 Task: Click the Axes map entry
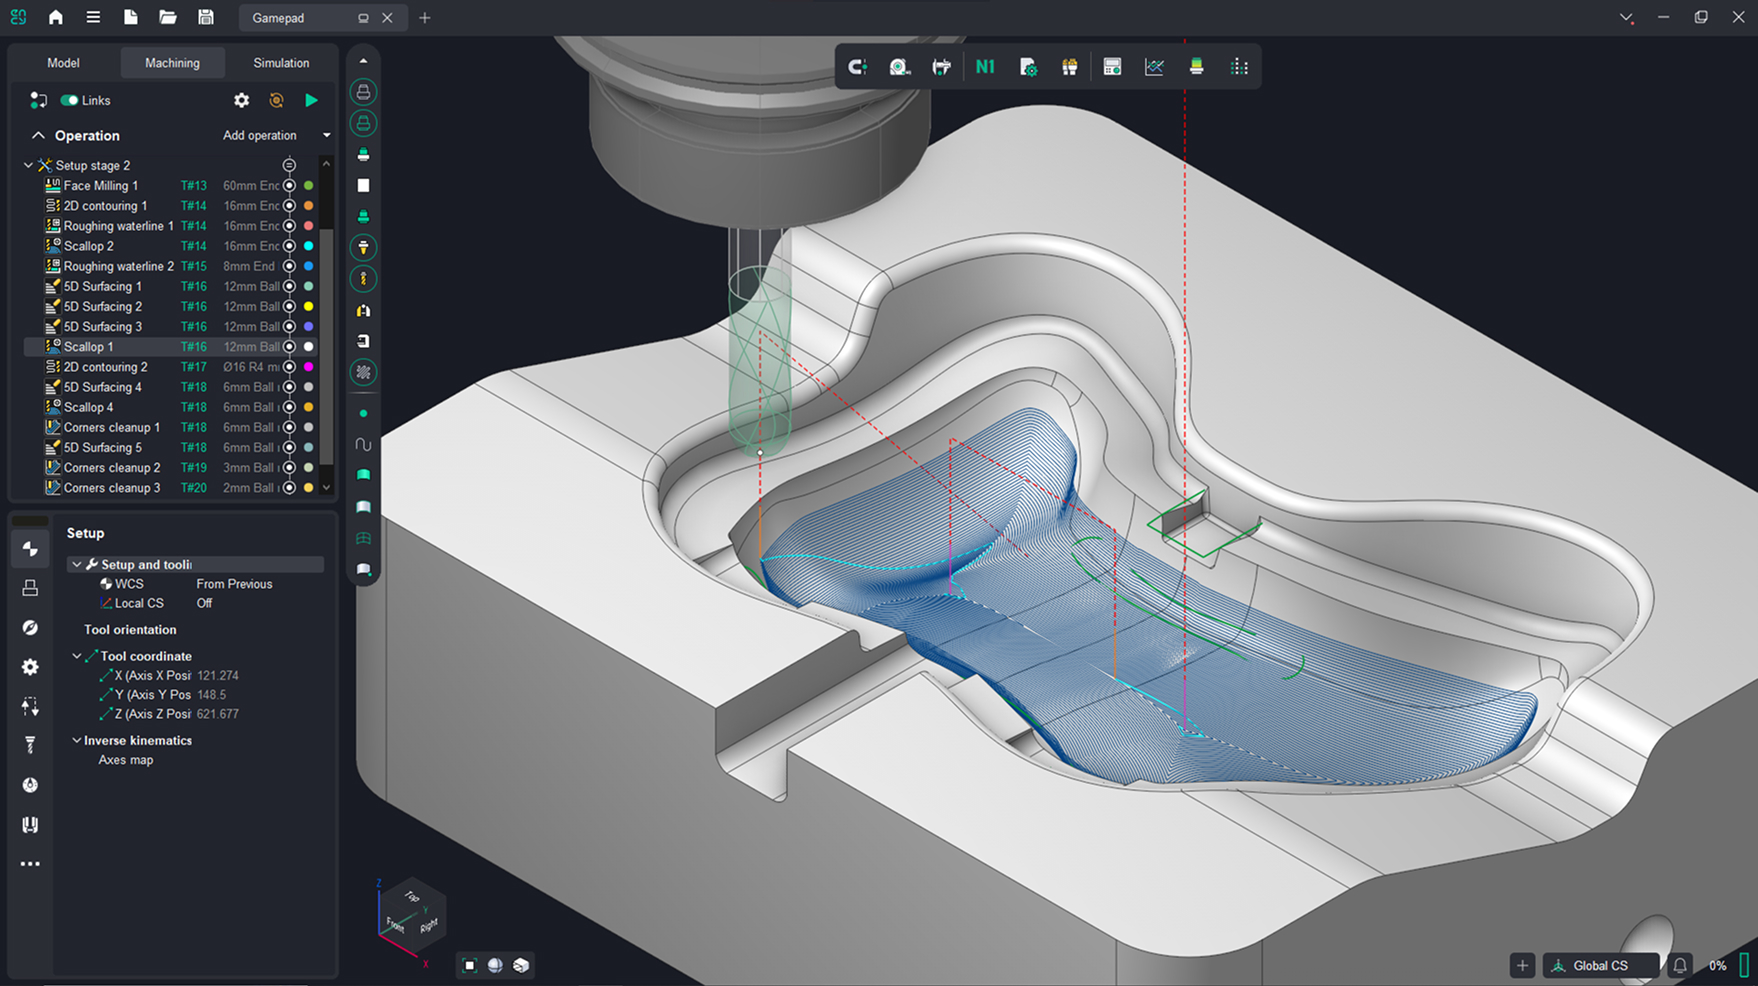126,760
